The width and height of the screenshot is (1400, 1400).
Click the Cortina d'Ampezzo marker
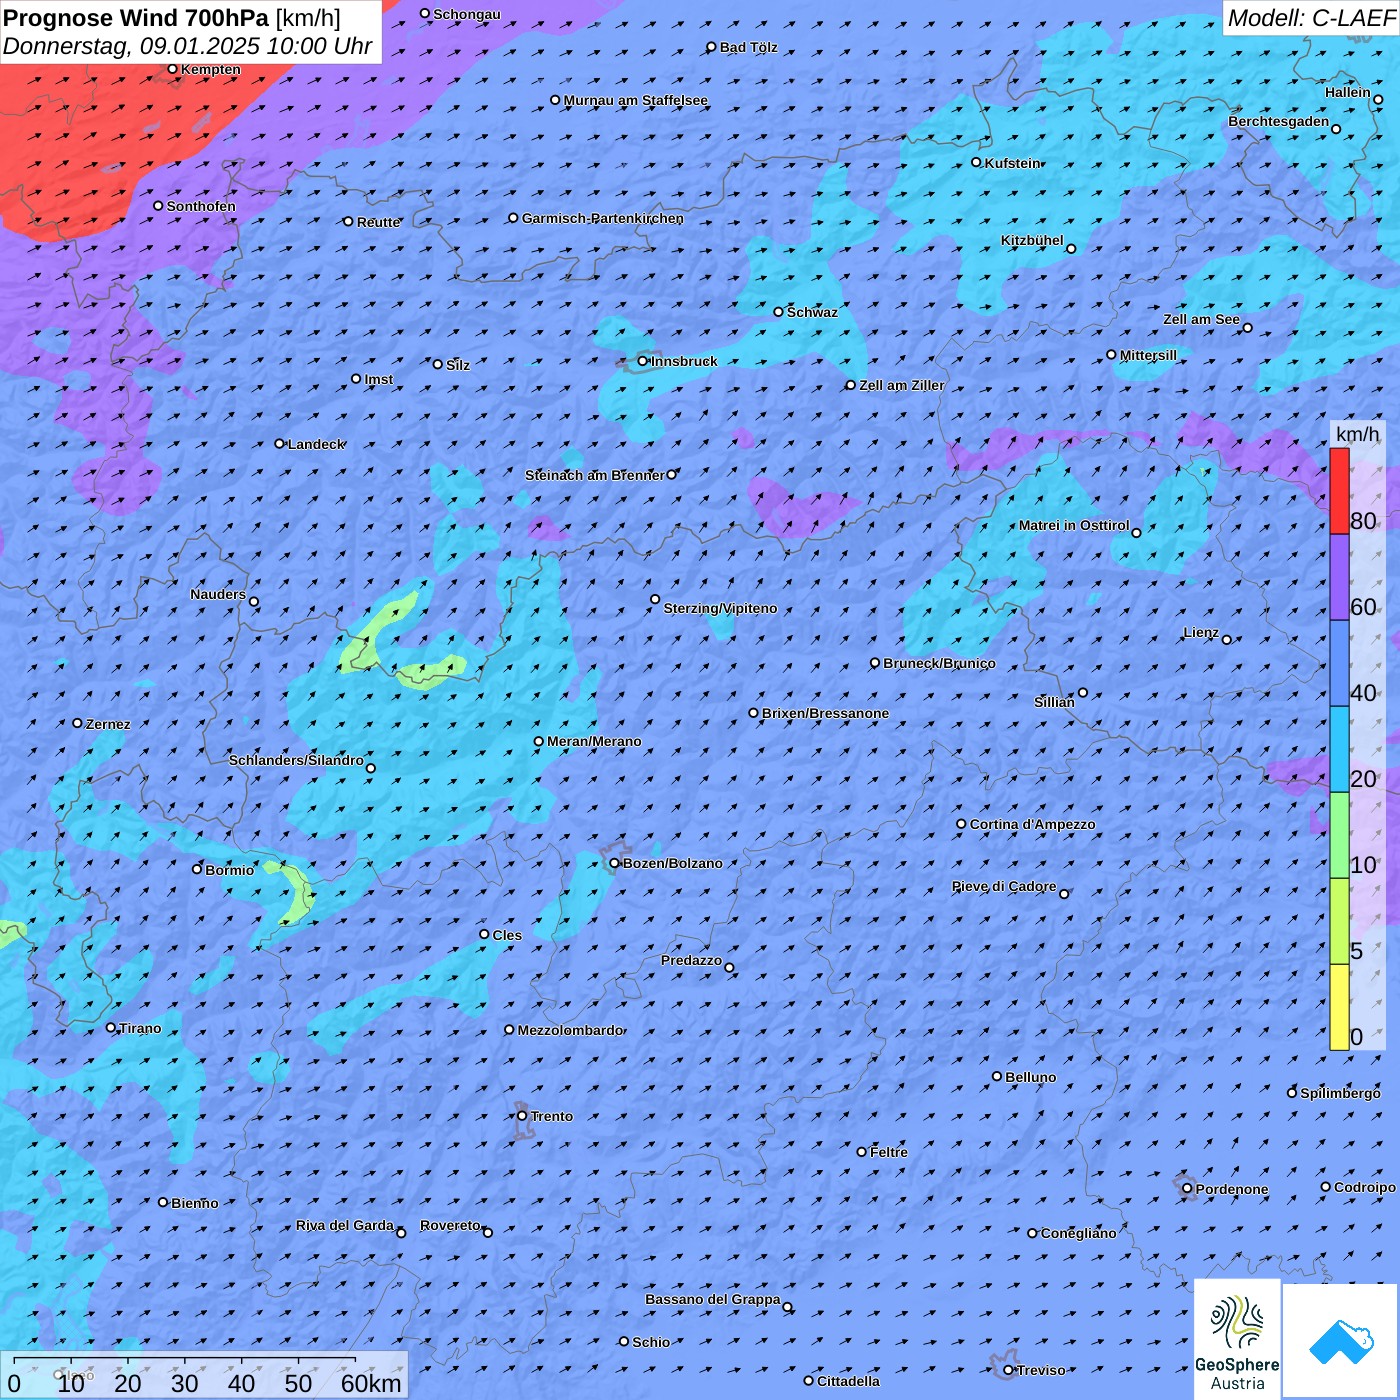962,824
